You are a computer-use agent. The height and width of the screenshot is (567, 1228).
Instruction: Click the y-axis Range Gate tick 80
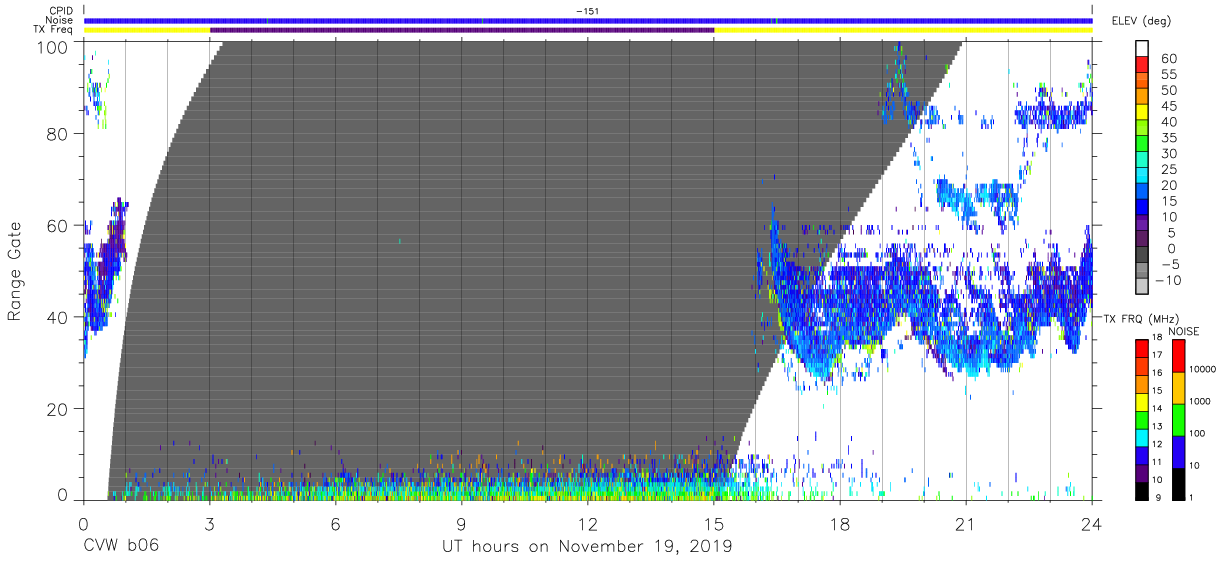[x=59, y=134]
